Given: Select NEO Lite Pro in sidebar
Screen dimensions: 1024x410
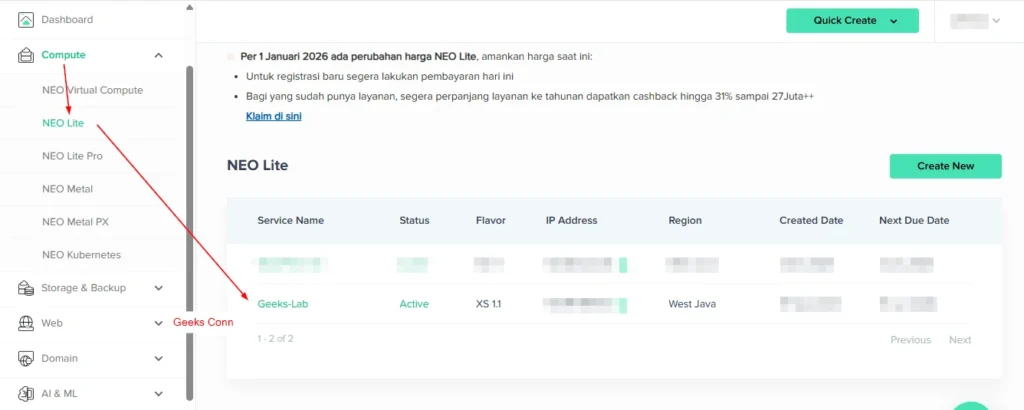Looking at the screenshot, I should (x=72, y=156).
